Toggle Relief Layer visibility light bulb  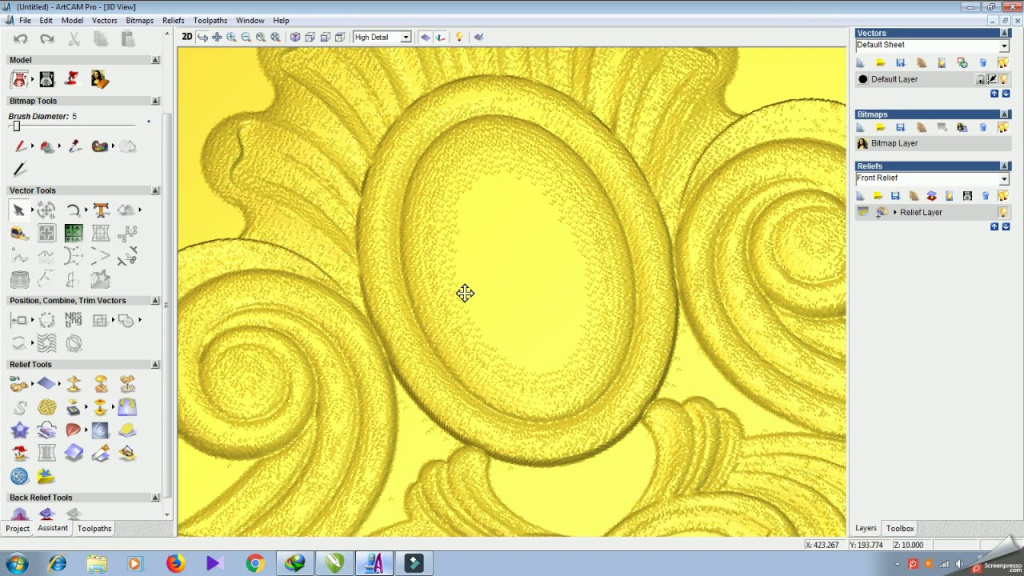click(x=1003, y=212)
